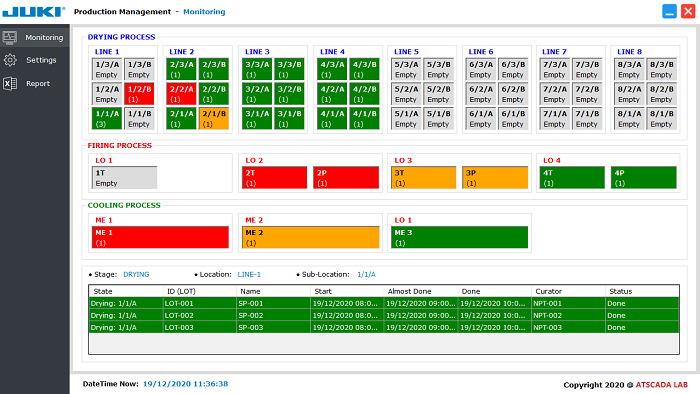Select orange firing slot 3T

(x=424, y=178)
